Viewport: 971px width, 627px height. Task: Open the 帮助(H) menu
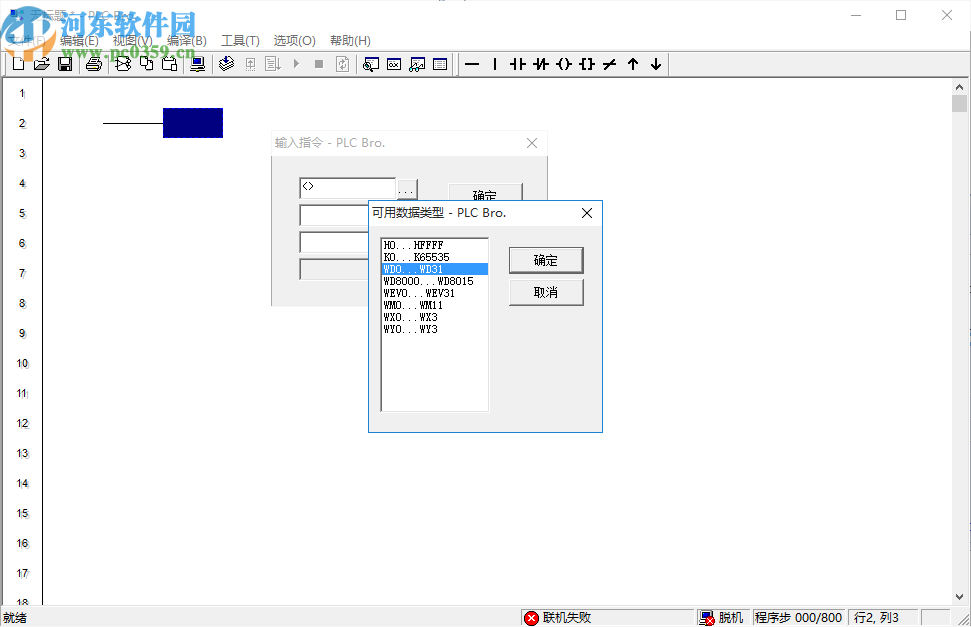click(348, 40)
